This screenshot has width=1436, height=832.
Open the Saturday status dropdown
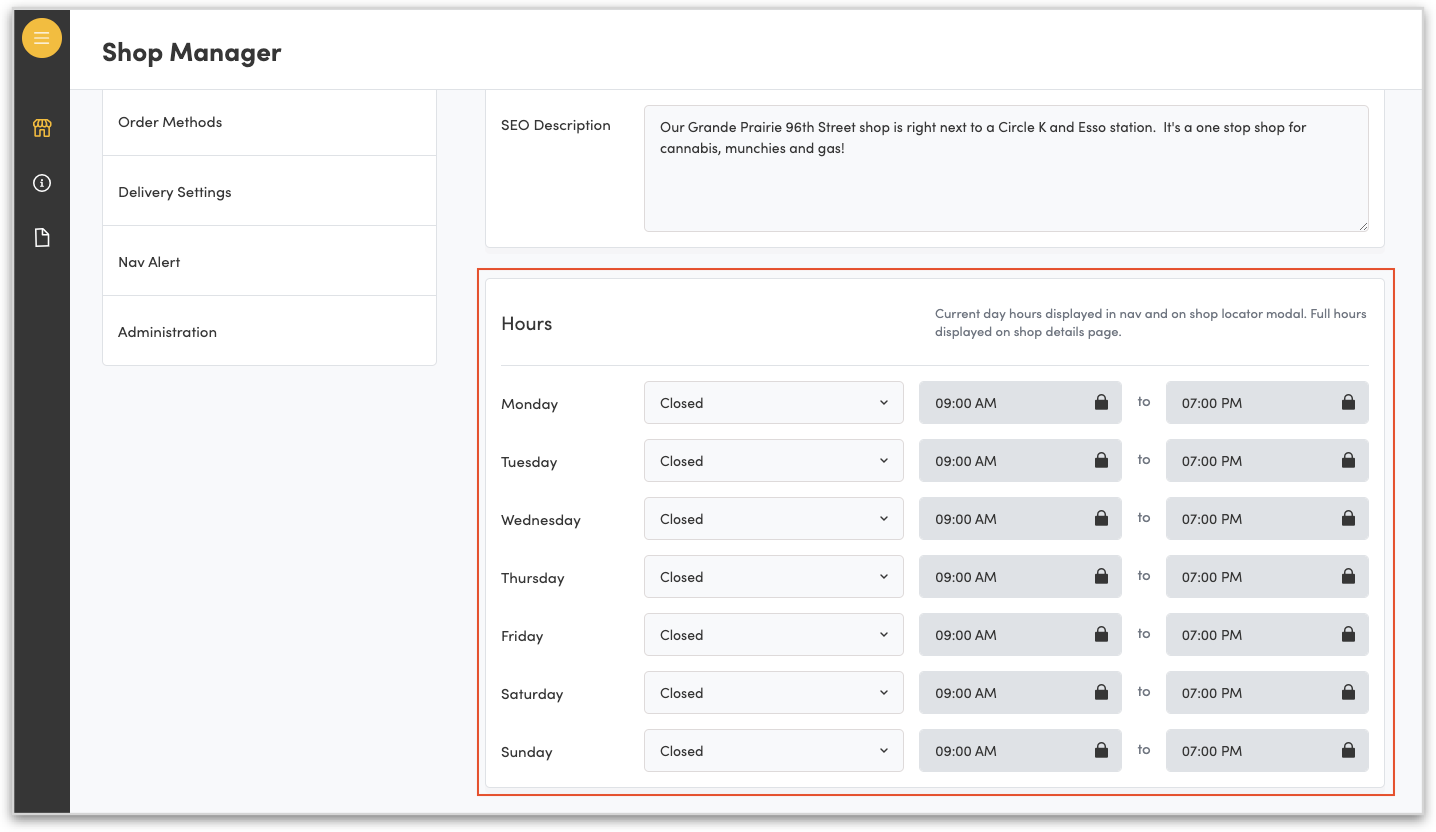773,693
